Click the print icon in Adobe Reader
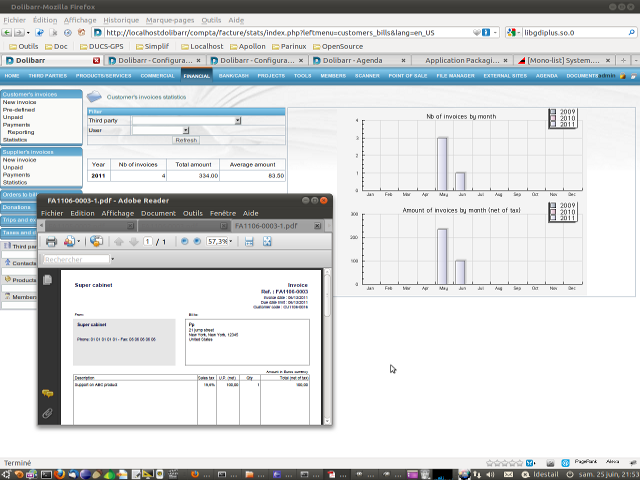Viewport: 640px width, 480px height. click(51, 242)
